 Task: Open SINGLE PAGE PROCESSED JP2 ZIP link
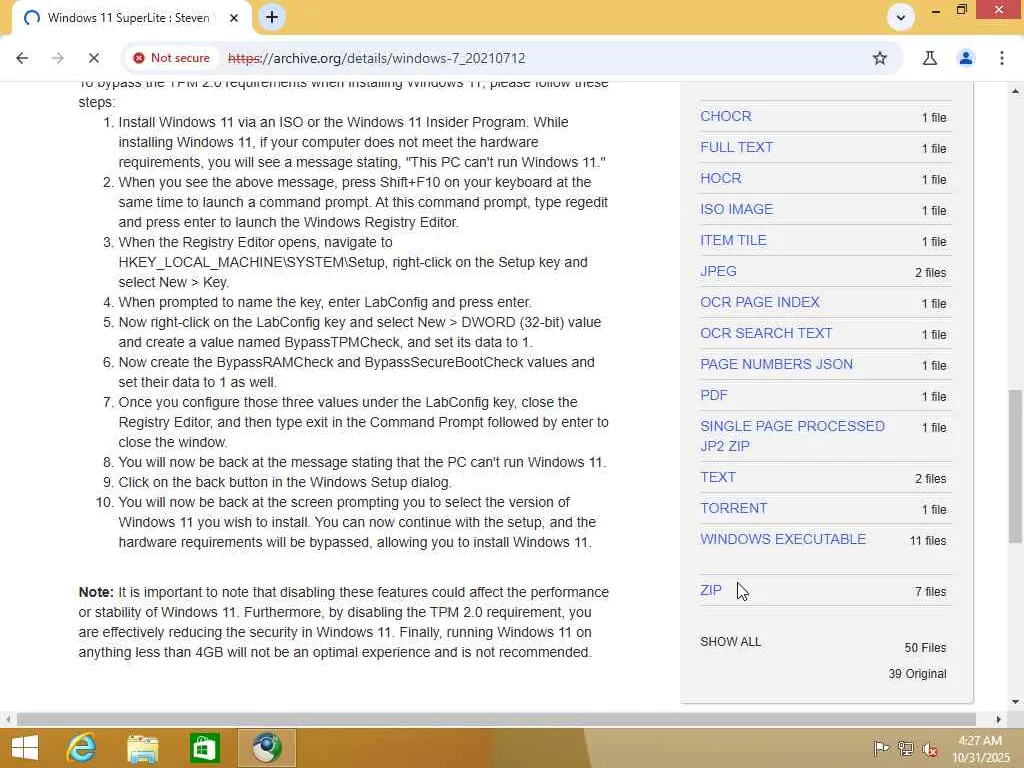coord(792,436)
